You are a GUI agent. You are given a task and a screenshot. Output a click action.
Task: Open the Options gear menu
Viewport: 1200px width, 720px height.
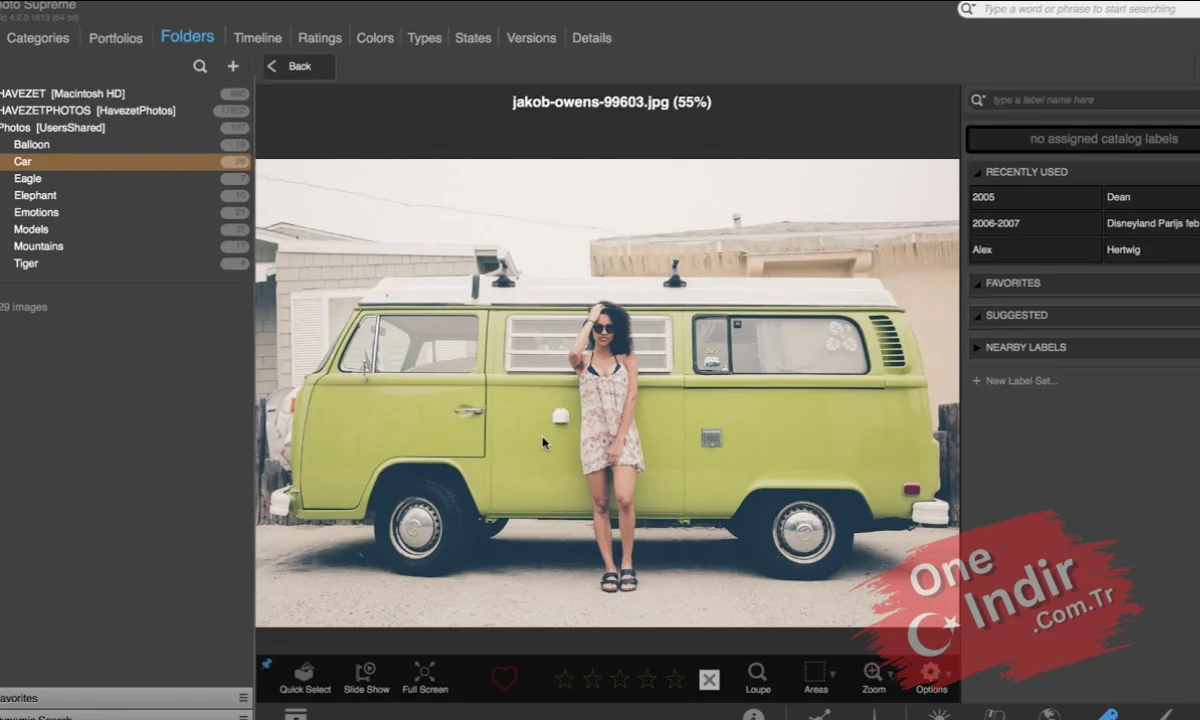(x=931, y=677)
